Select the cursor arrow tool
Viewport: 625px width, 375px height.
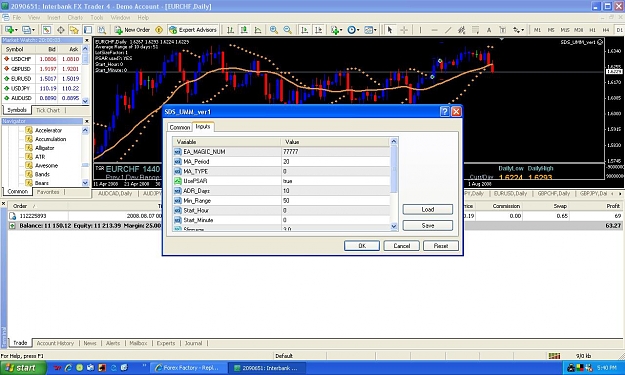click(x=390, y=30)
